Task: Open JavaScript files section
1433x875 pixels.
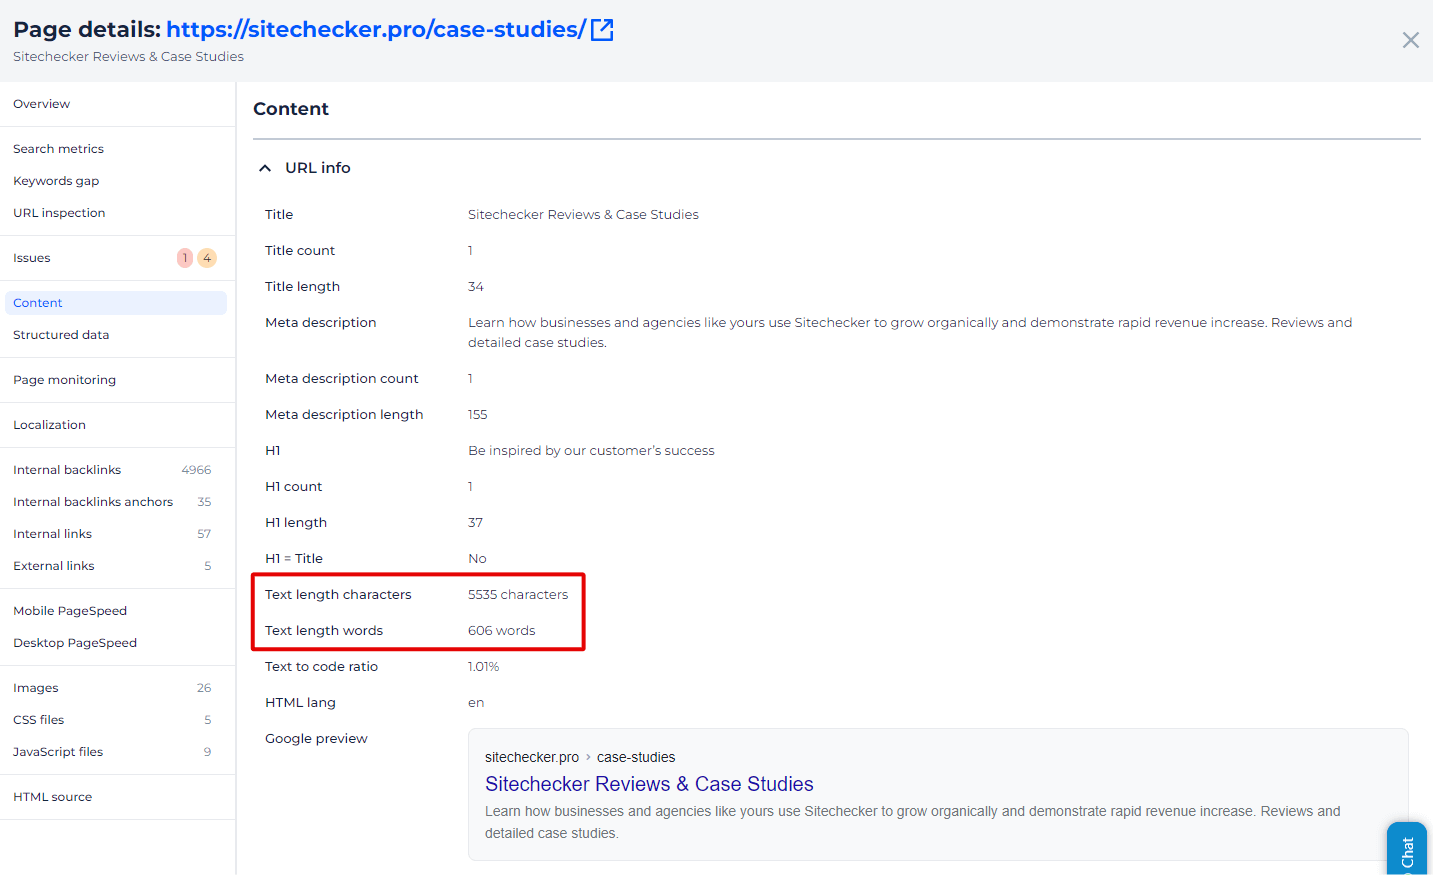Action: point(58,752)
